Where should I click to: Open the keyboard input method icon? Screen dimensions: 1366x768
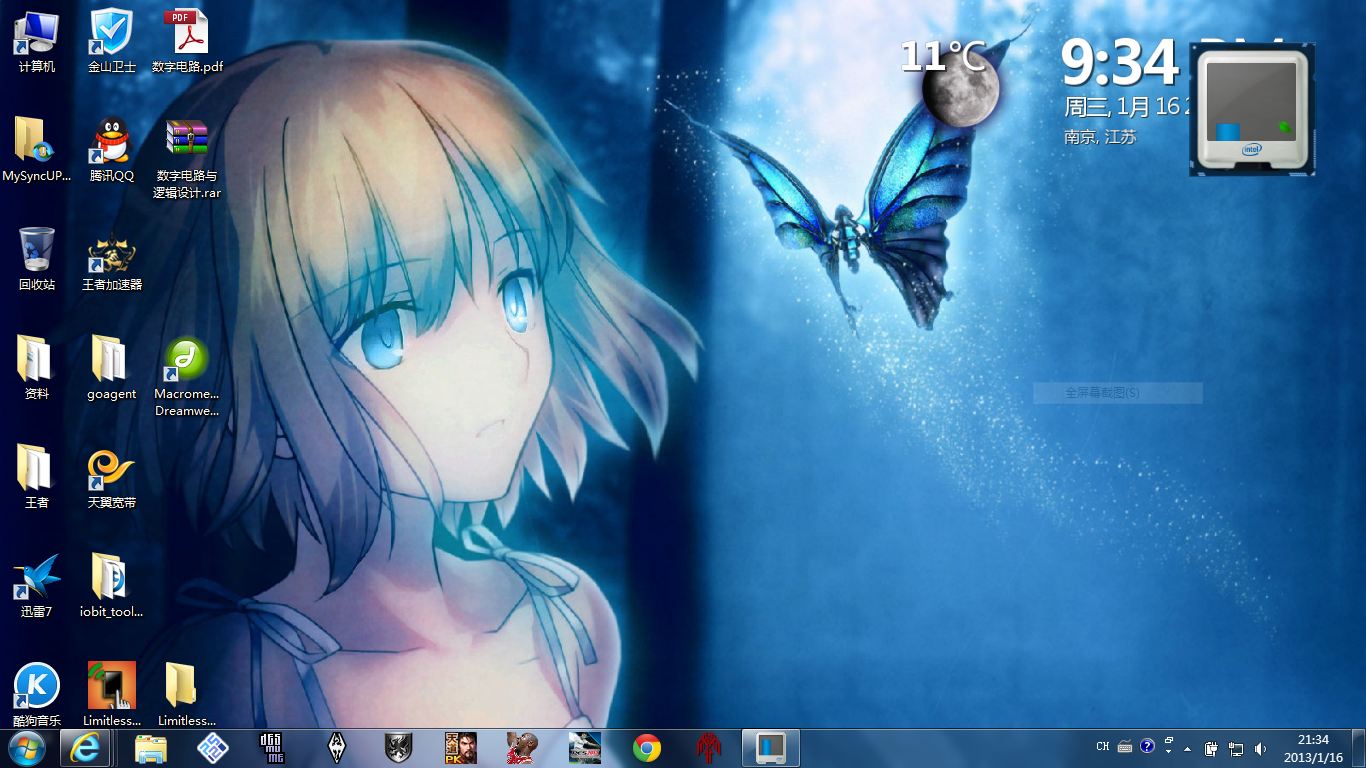click(x=1125, y=746)
